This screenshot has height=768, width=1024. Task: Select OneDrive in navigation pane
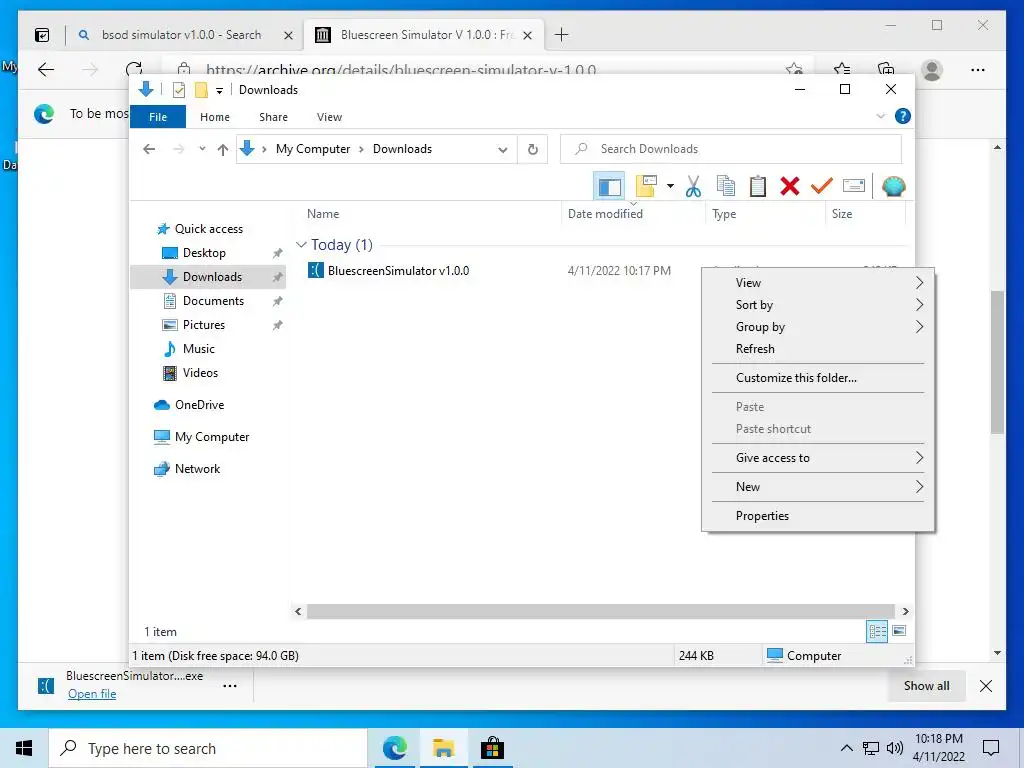[199, 405]
